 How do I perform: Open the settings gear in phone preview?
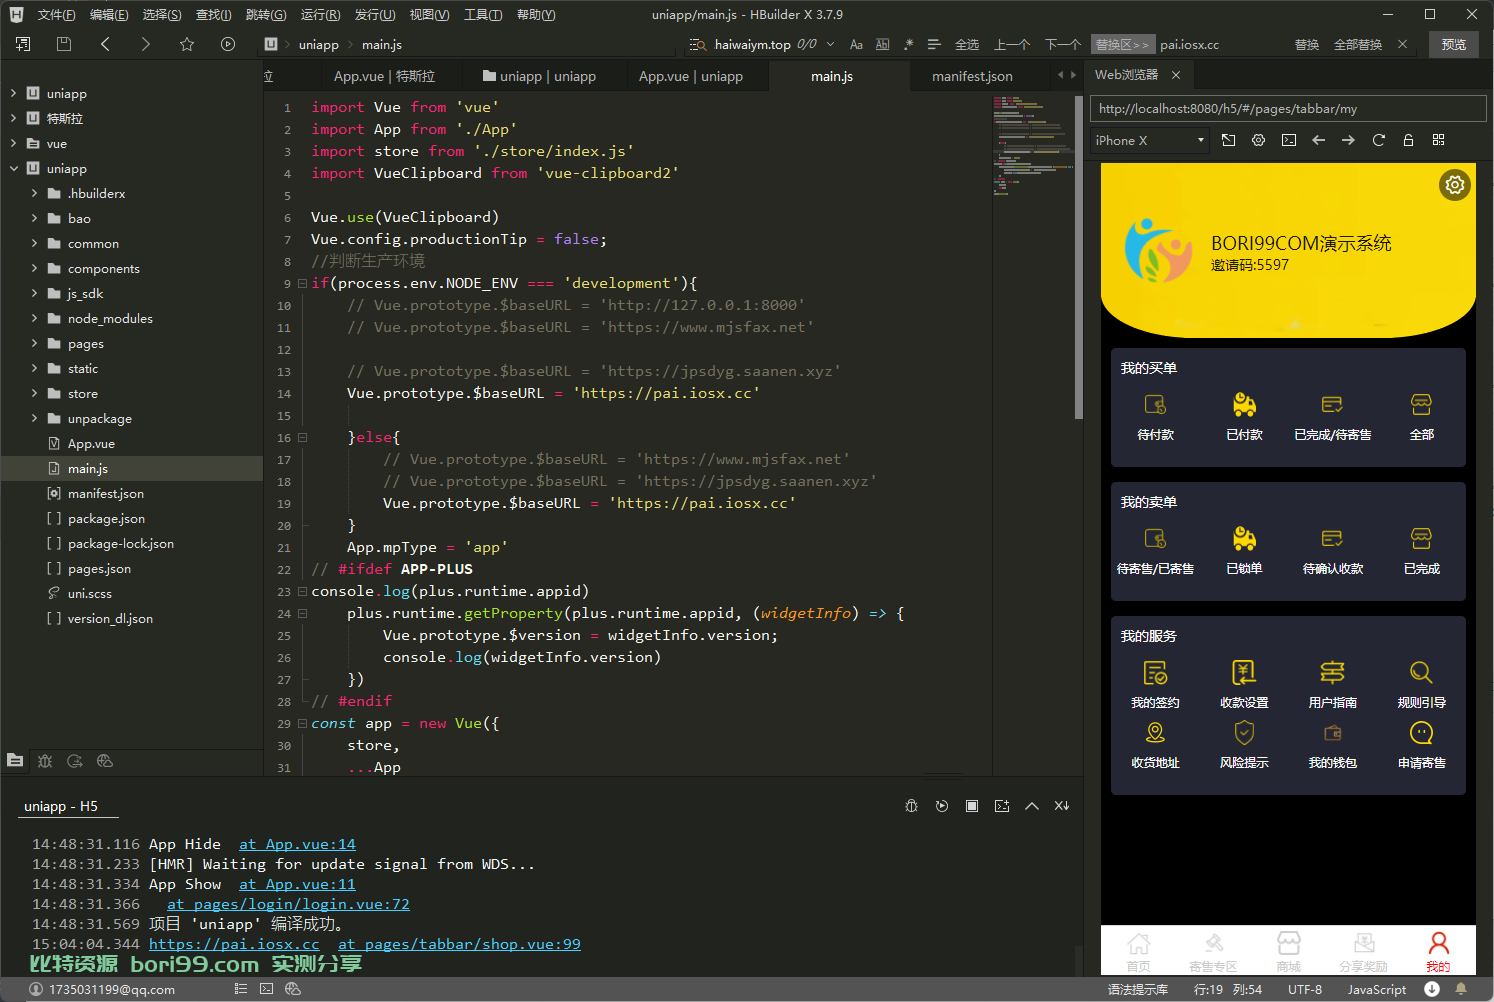(x=1455, y=185)
